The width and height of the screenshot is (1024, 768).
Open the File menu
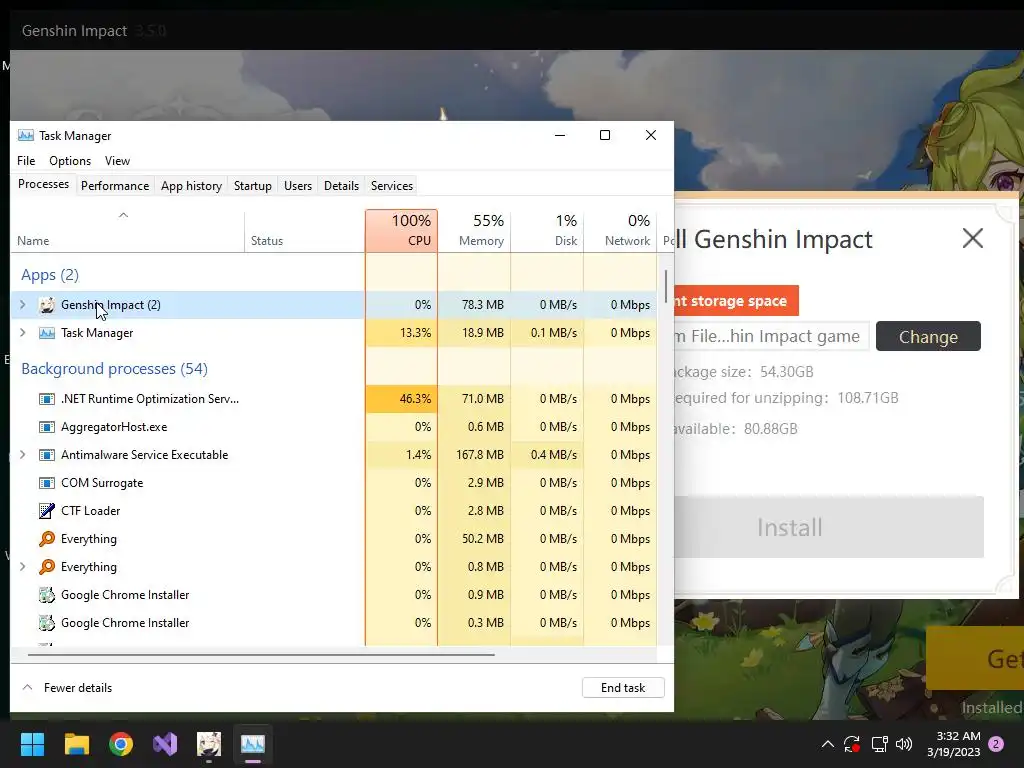pos(26,161)
